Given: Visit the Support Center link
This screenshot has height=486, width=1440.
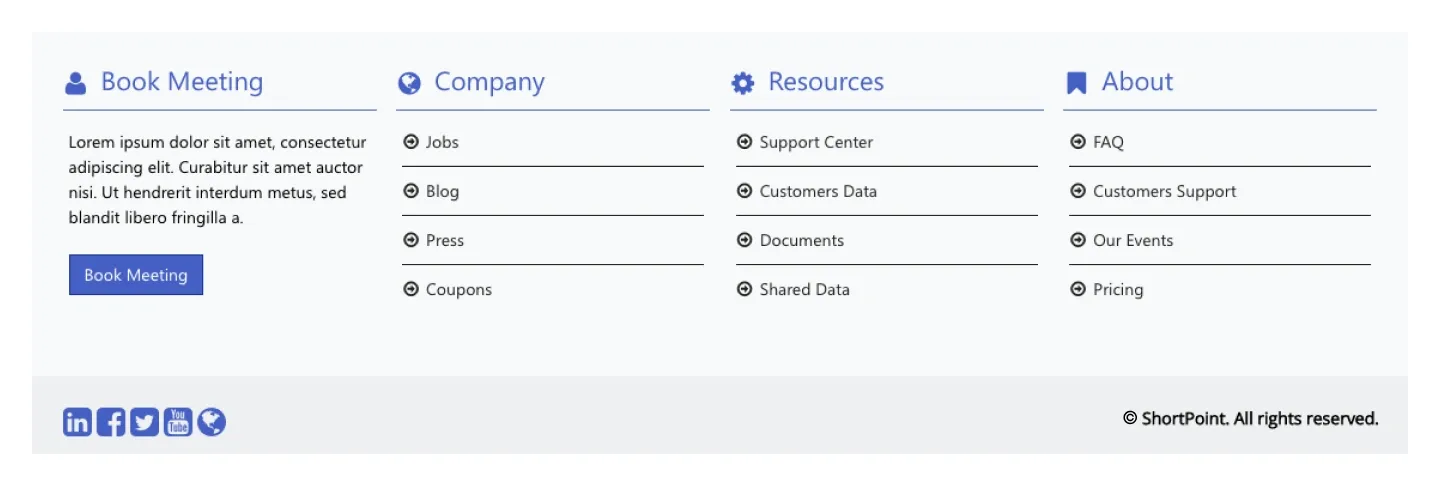Looking at the screenshot, I should coord(816,142).
